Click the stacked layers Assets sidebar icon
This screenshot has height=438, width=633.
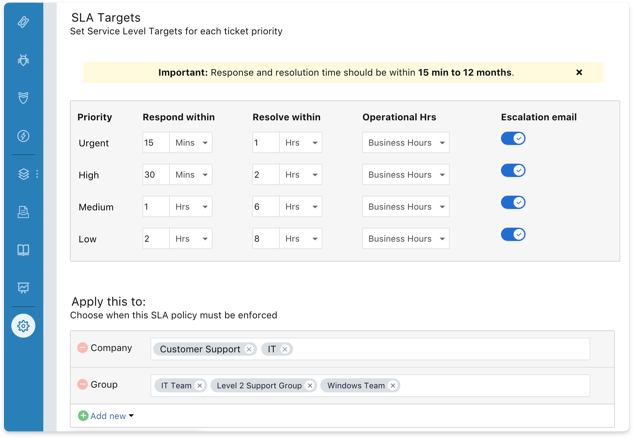[23, 174]
